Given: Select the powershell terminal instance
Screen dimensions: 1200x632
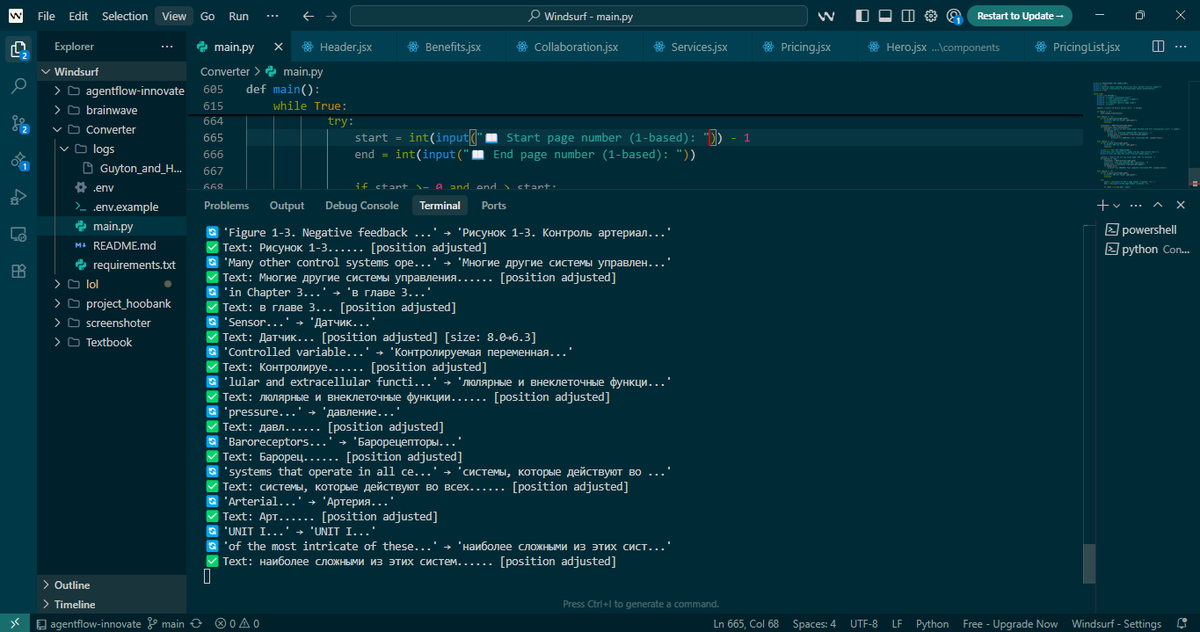Looking at the screenshot, I should (1148, 229).
